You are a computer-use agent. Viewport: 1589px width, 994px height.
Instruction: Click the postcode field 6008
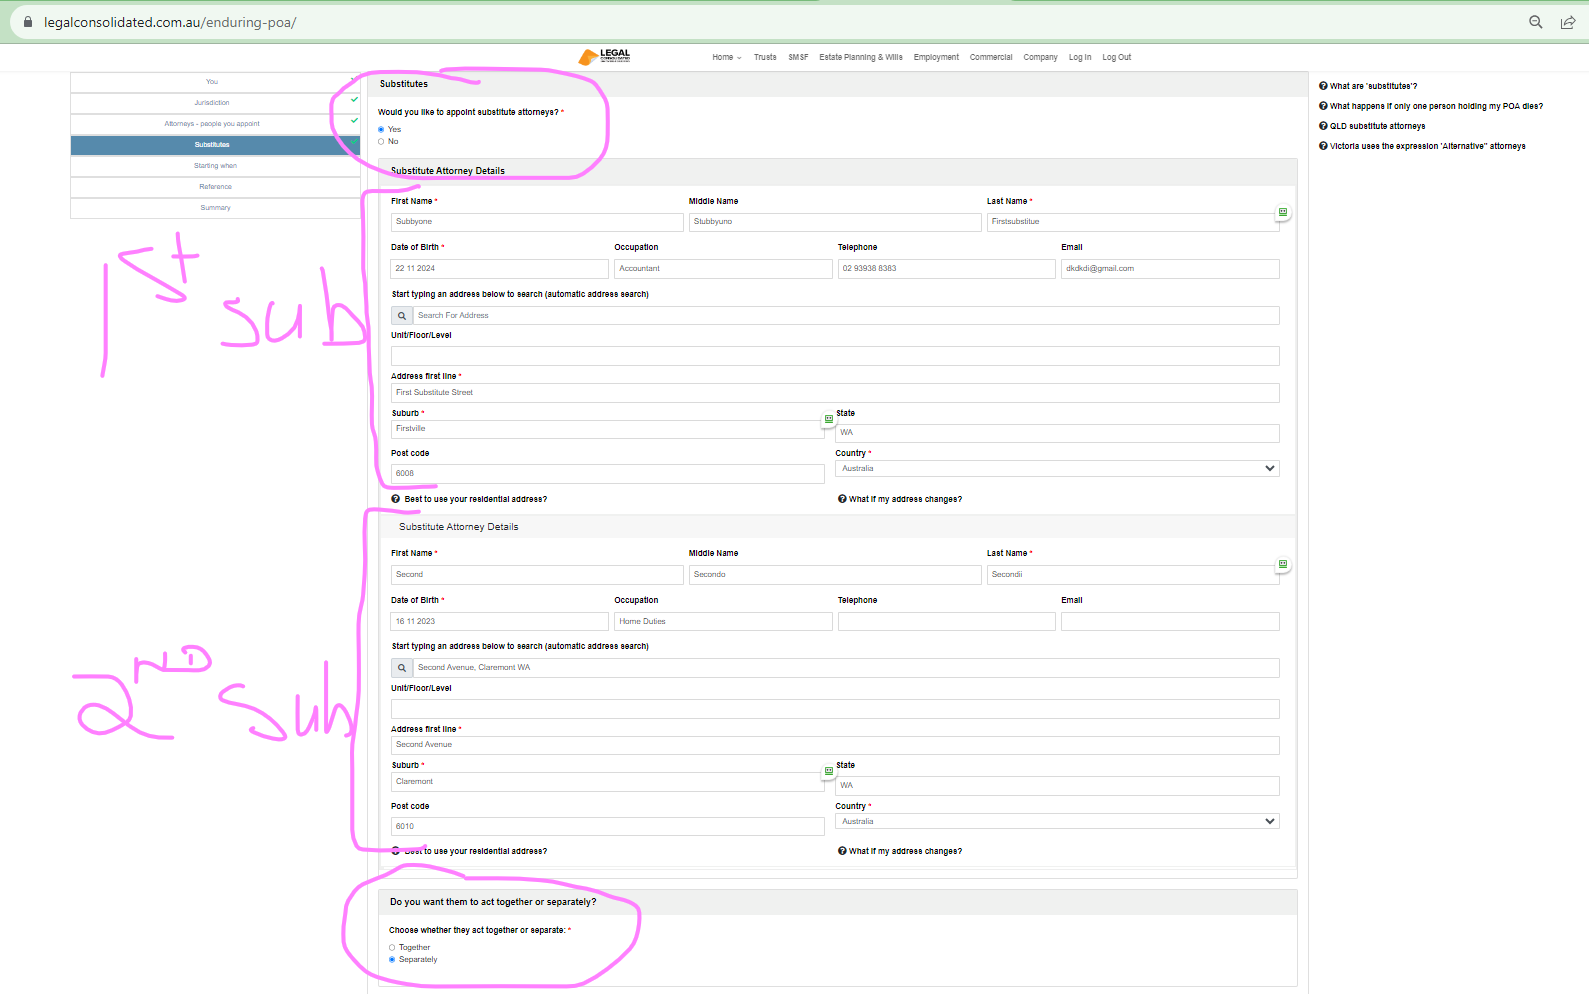click(607, 473)
